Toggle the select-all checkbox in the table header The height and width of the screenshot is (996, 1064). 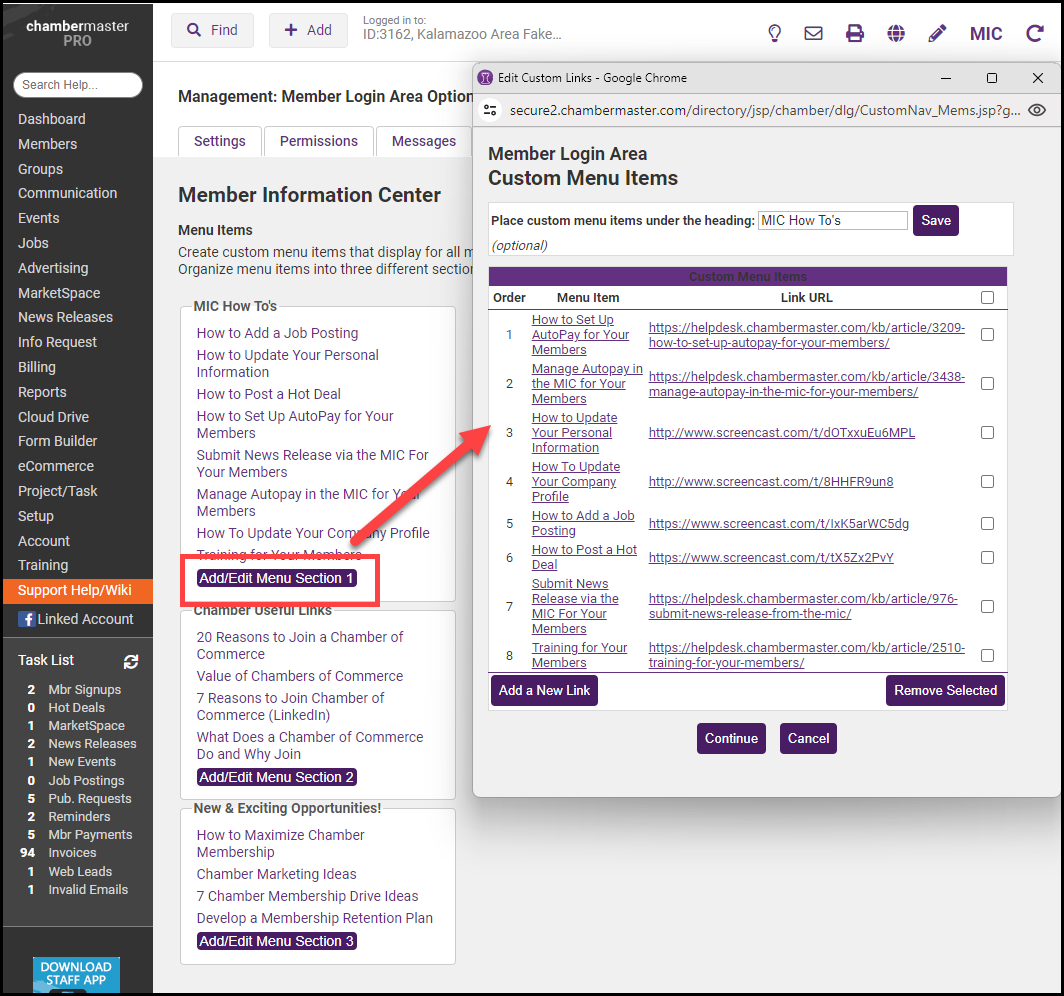coord(988,297)
